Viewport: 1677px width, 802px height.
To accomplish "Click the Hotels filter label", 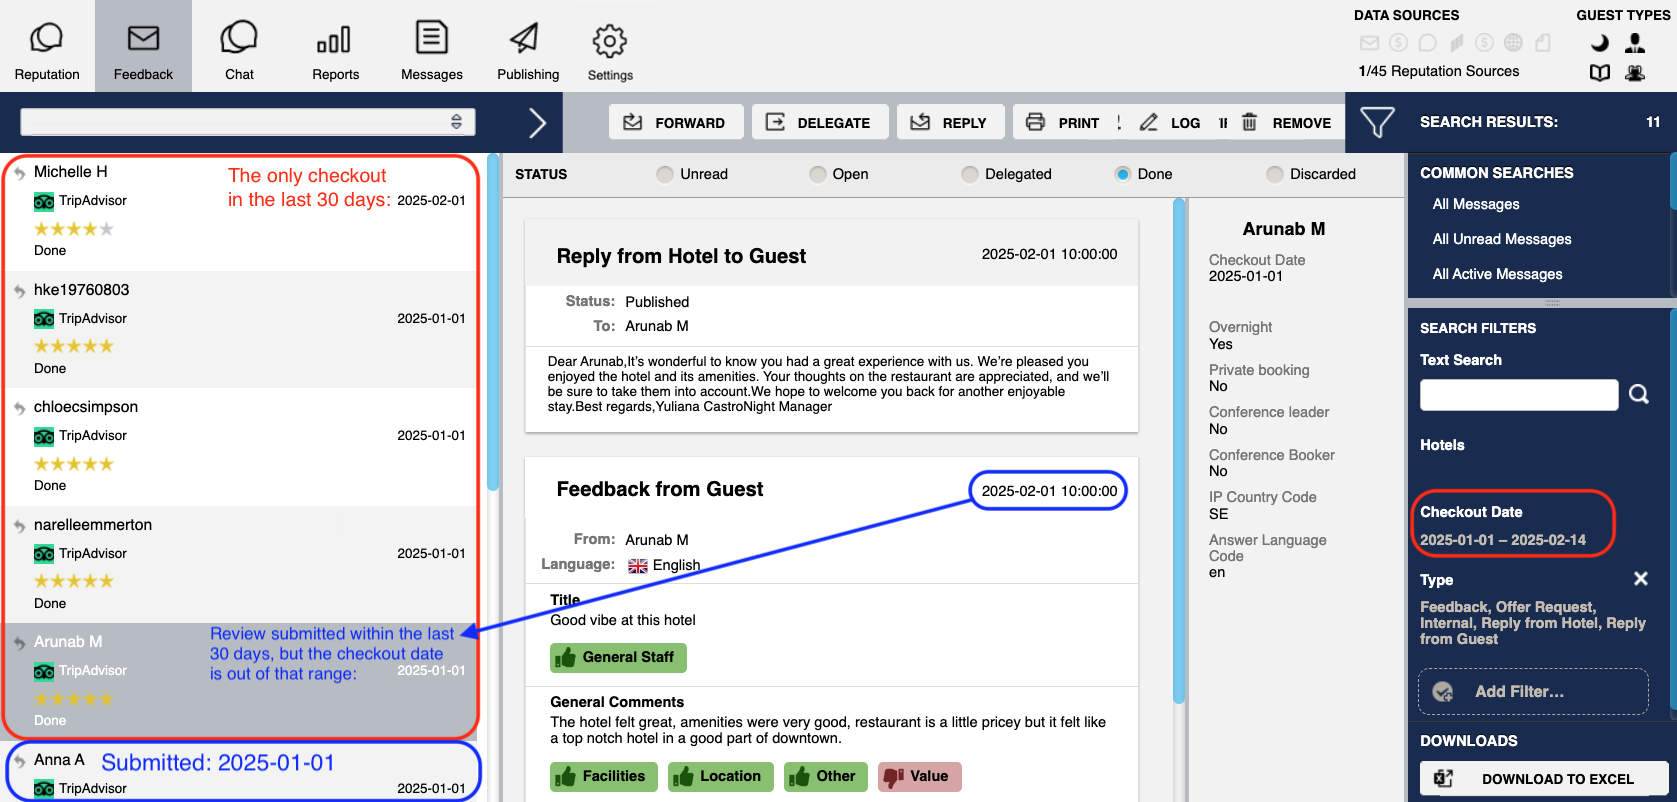I will pos(1442,445).
